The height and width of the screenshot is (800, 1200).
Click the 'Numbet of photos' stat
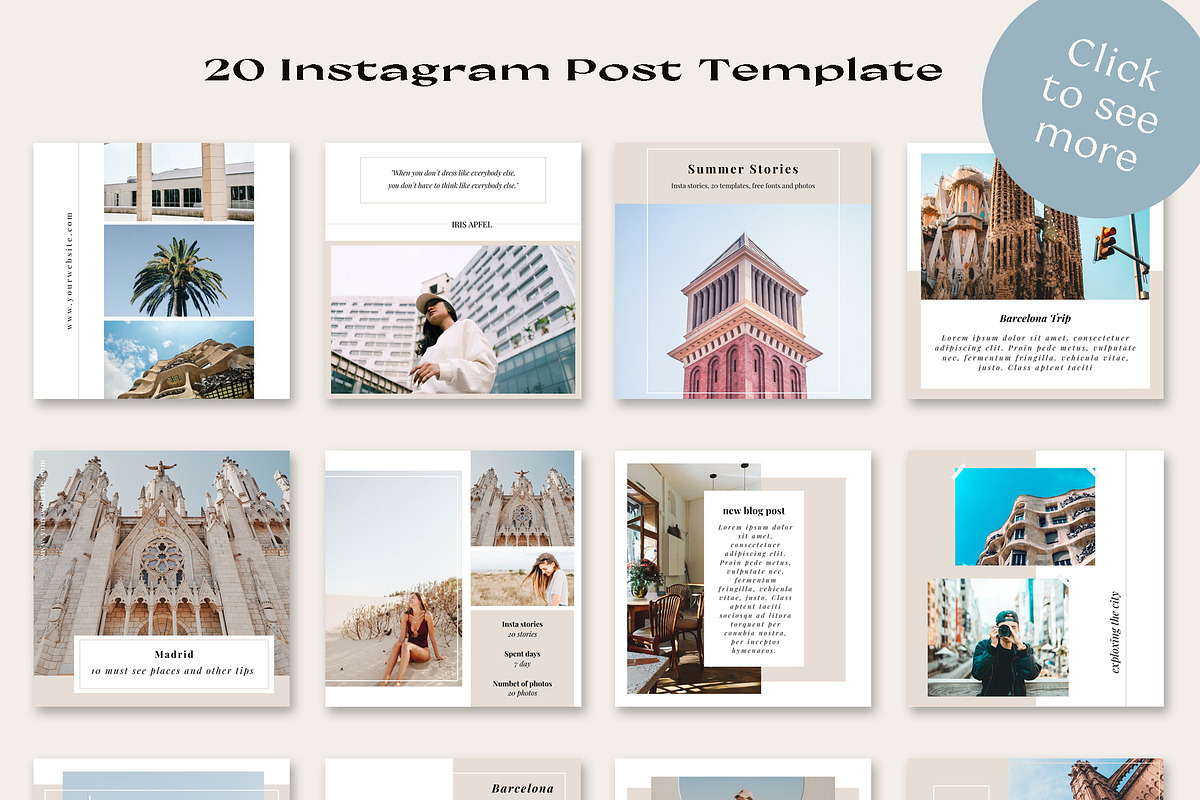[522, 688]
